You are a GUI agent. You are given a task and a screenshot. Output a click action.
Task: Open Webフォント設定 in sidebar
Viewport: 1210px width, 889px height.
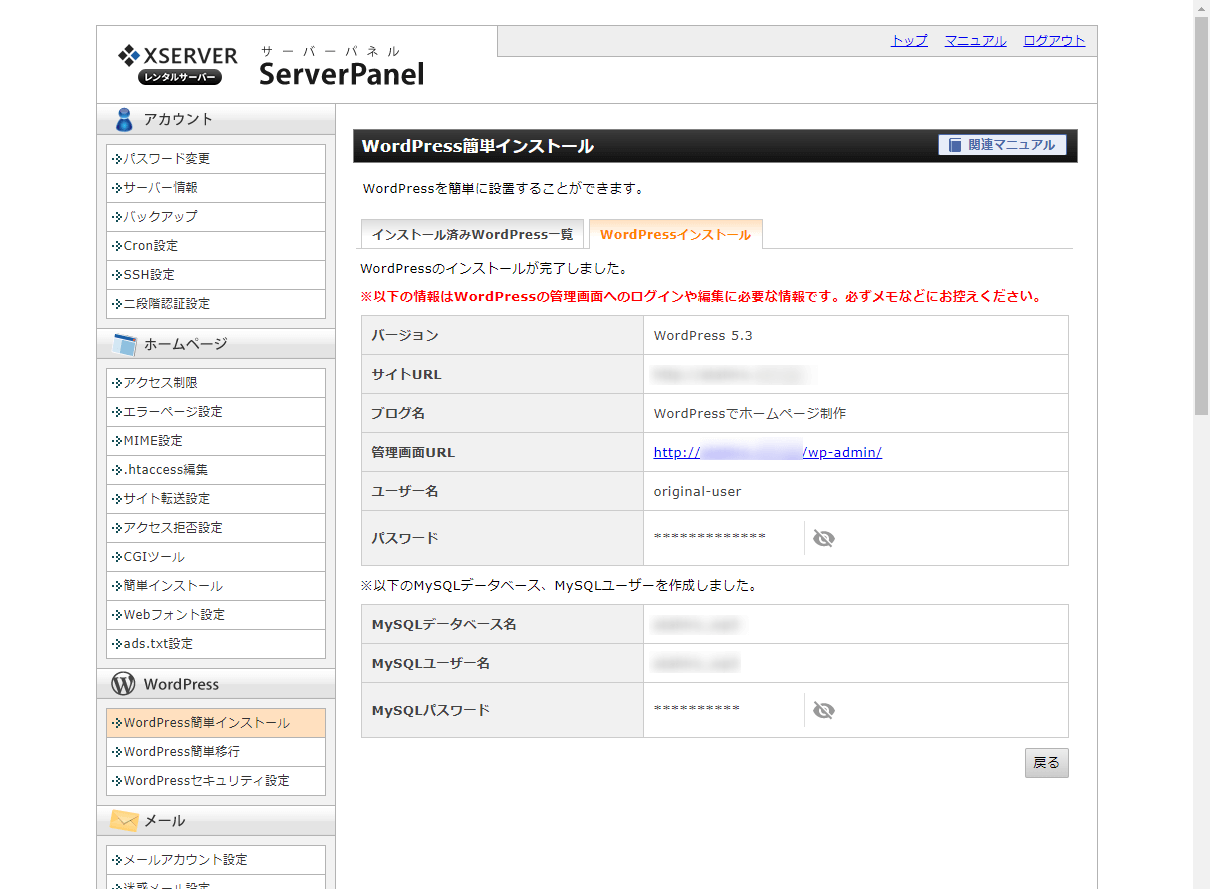[216, 615]
